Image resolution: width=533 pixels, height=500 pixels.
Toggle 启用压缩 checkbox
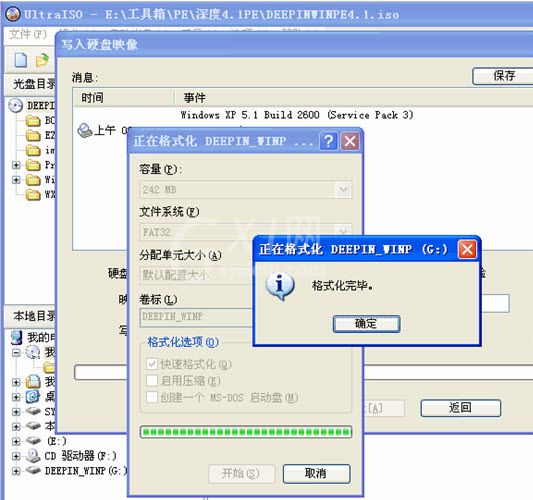(x=152, y=381)
